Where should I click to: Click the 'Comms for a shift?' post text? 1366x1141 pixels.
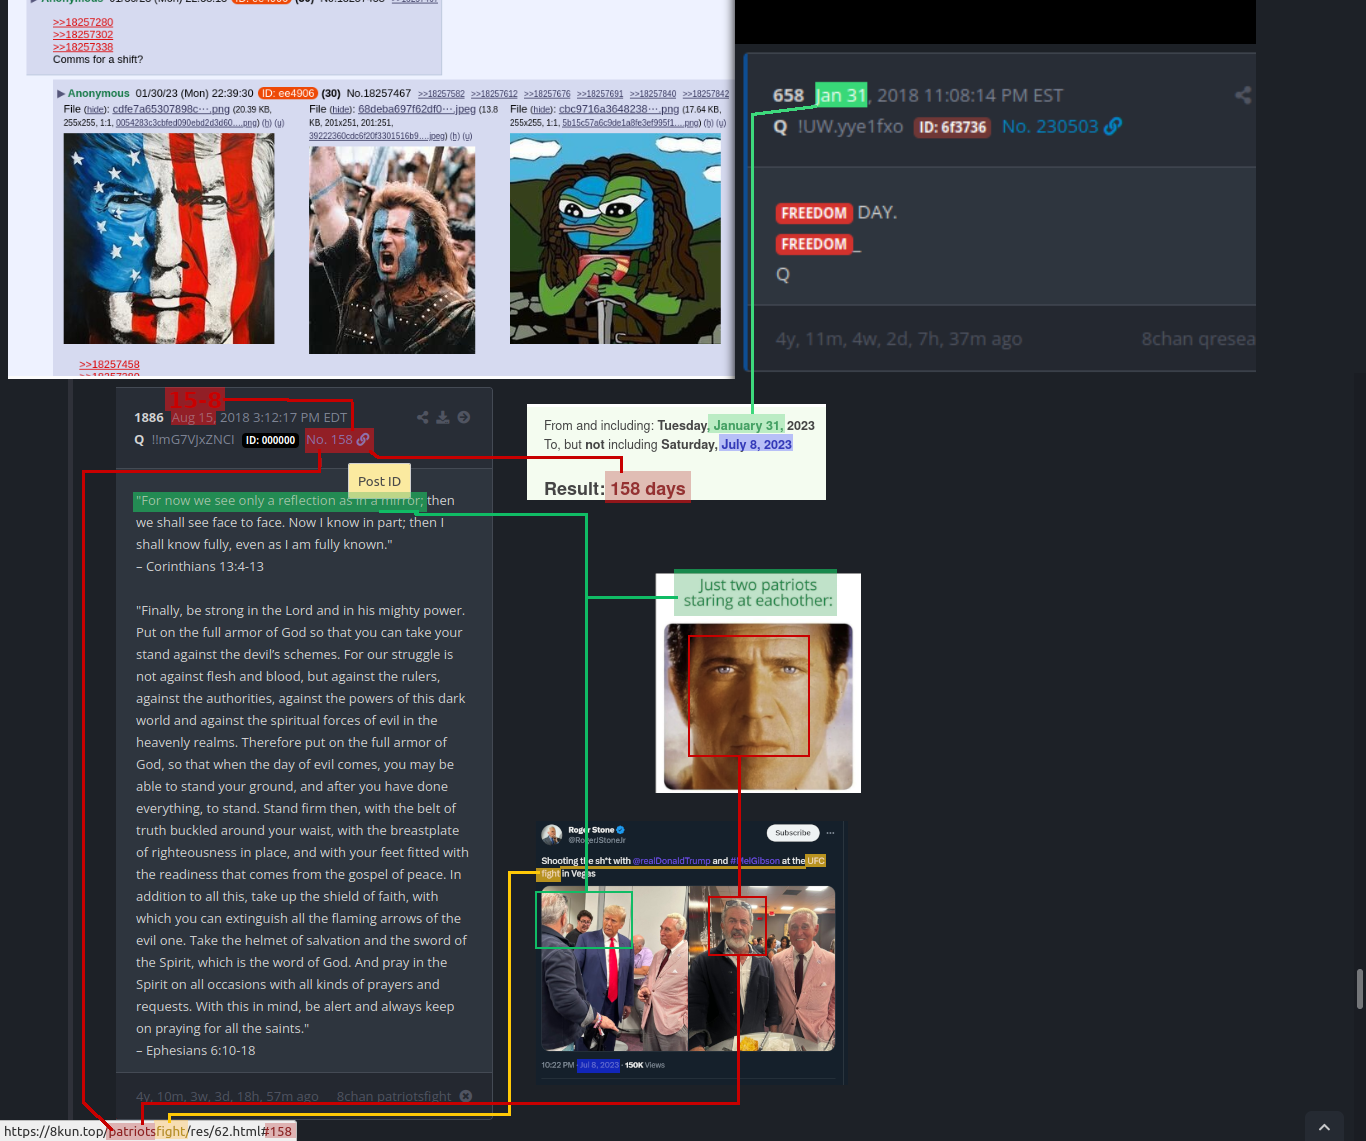[x=98, y=59]
